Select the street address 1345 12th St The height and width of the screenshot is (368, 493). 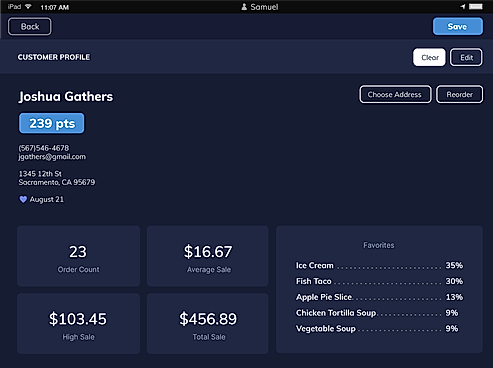40,174
